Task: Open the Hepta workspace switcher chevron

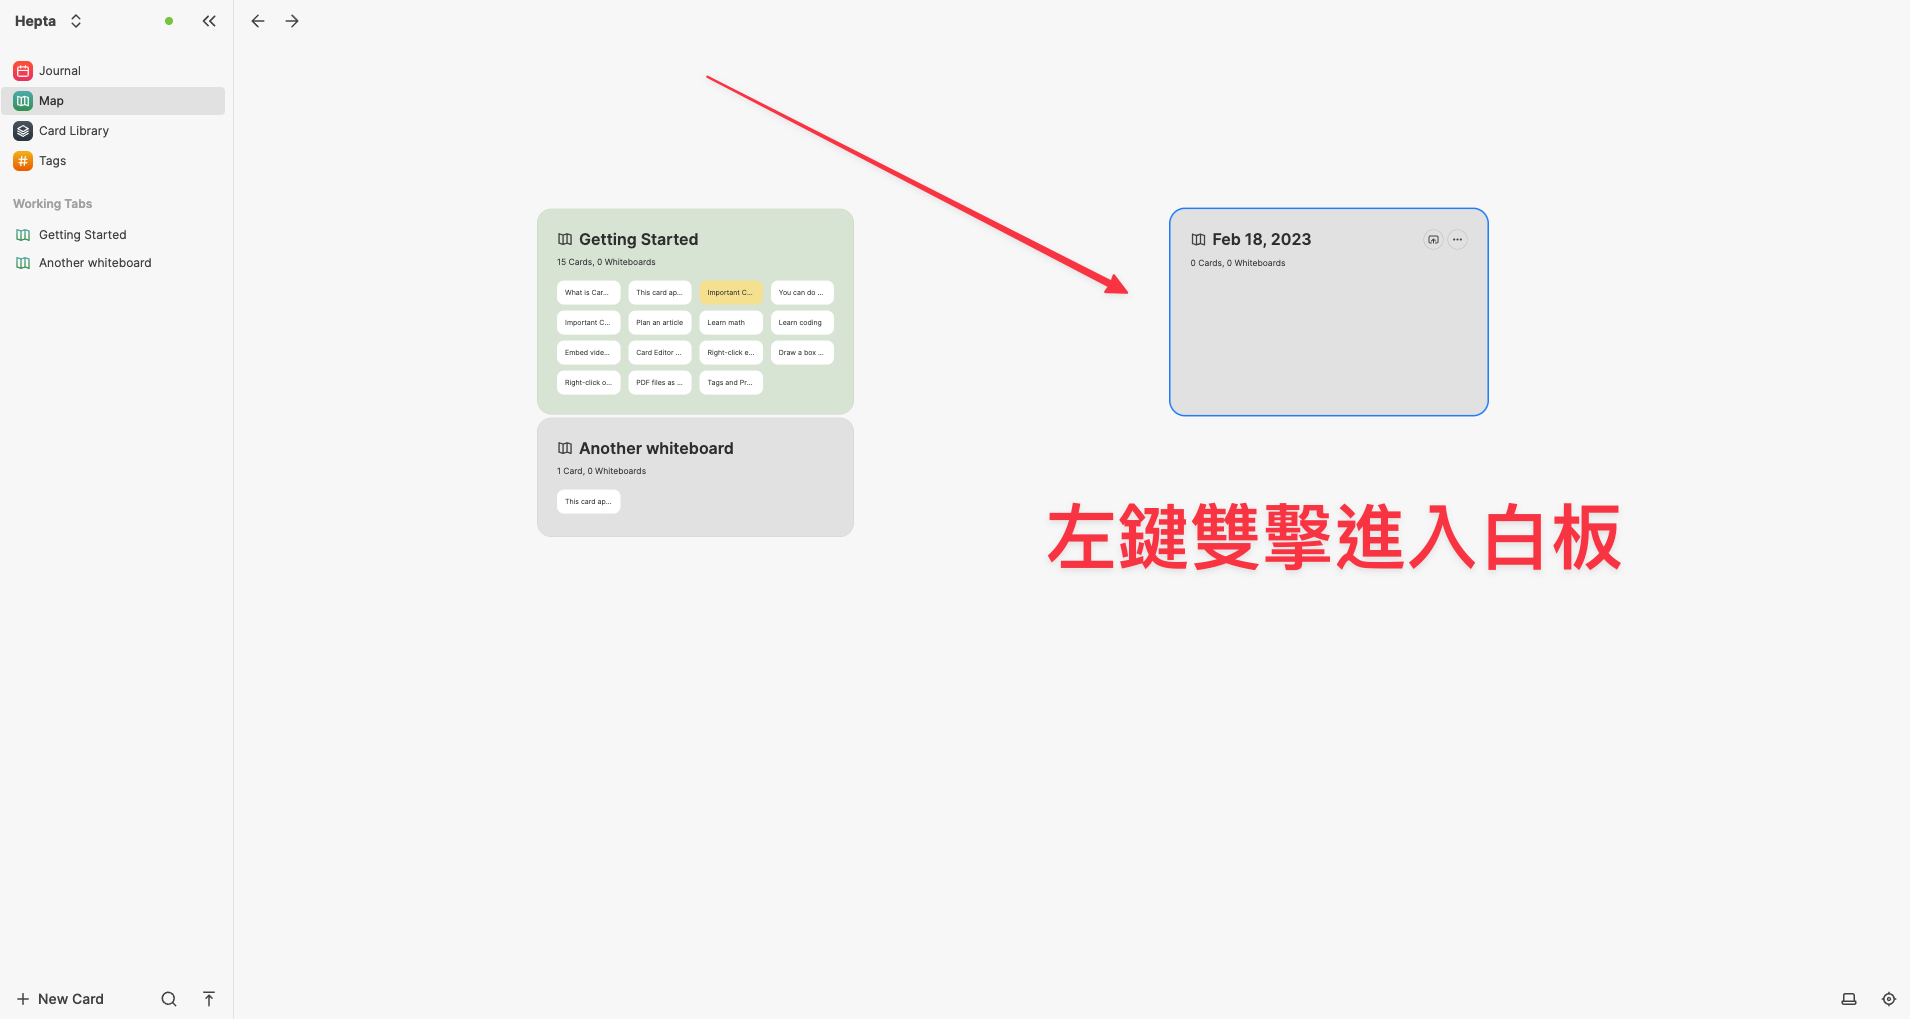Action: pos(75,20)
